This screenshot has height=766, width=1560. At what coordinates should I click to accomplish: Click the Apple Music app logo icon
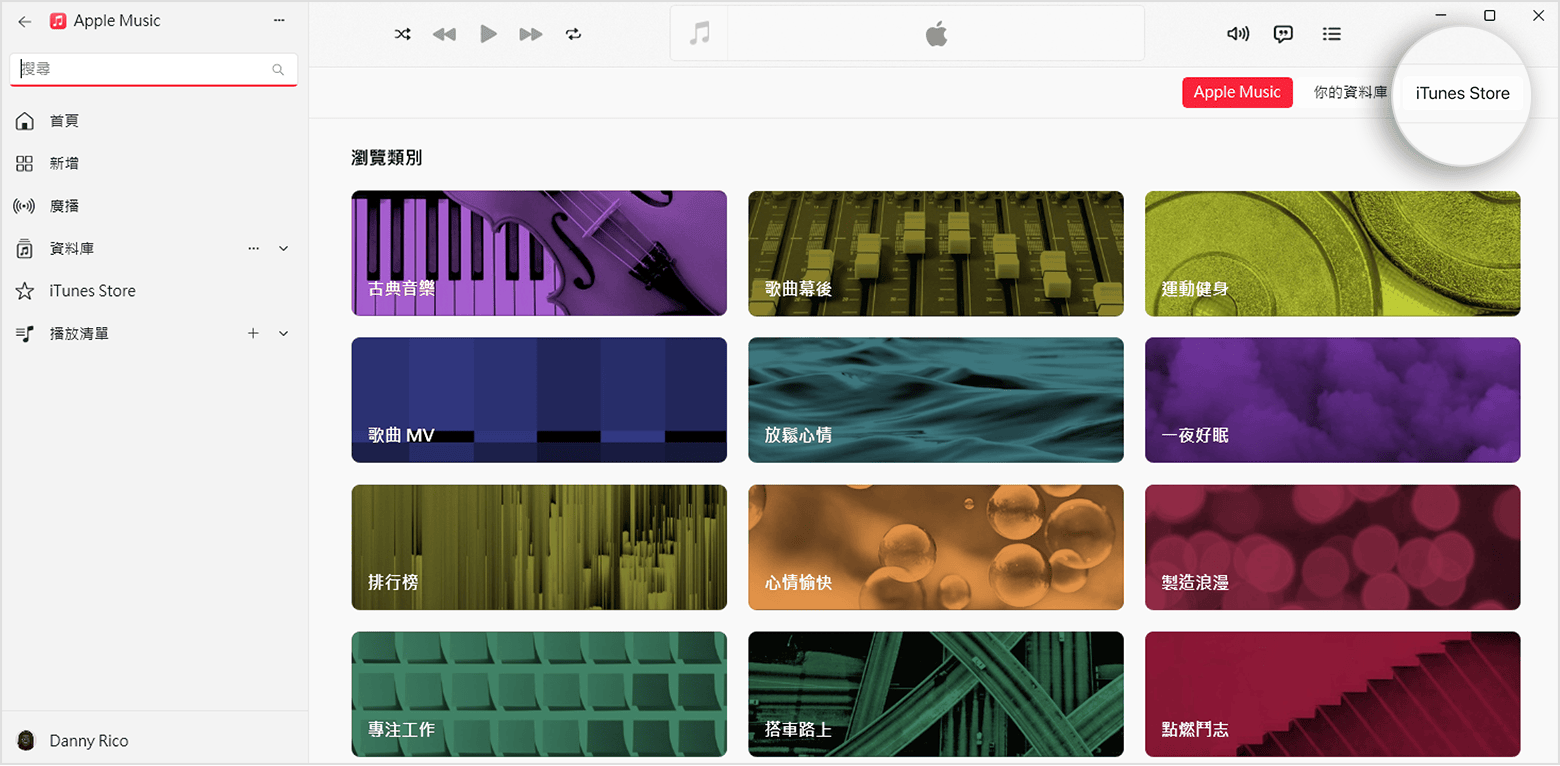pyautogui.click(x=58, y=21)
